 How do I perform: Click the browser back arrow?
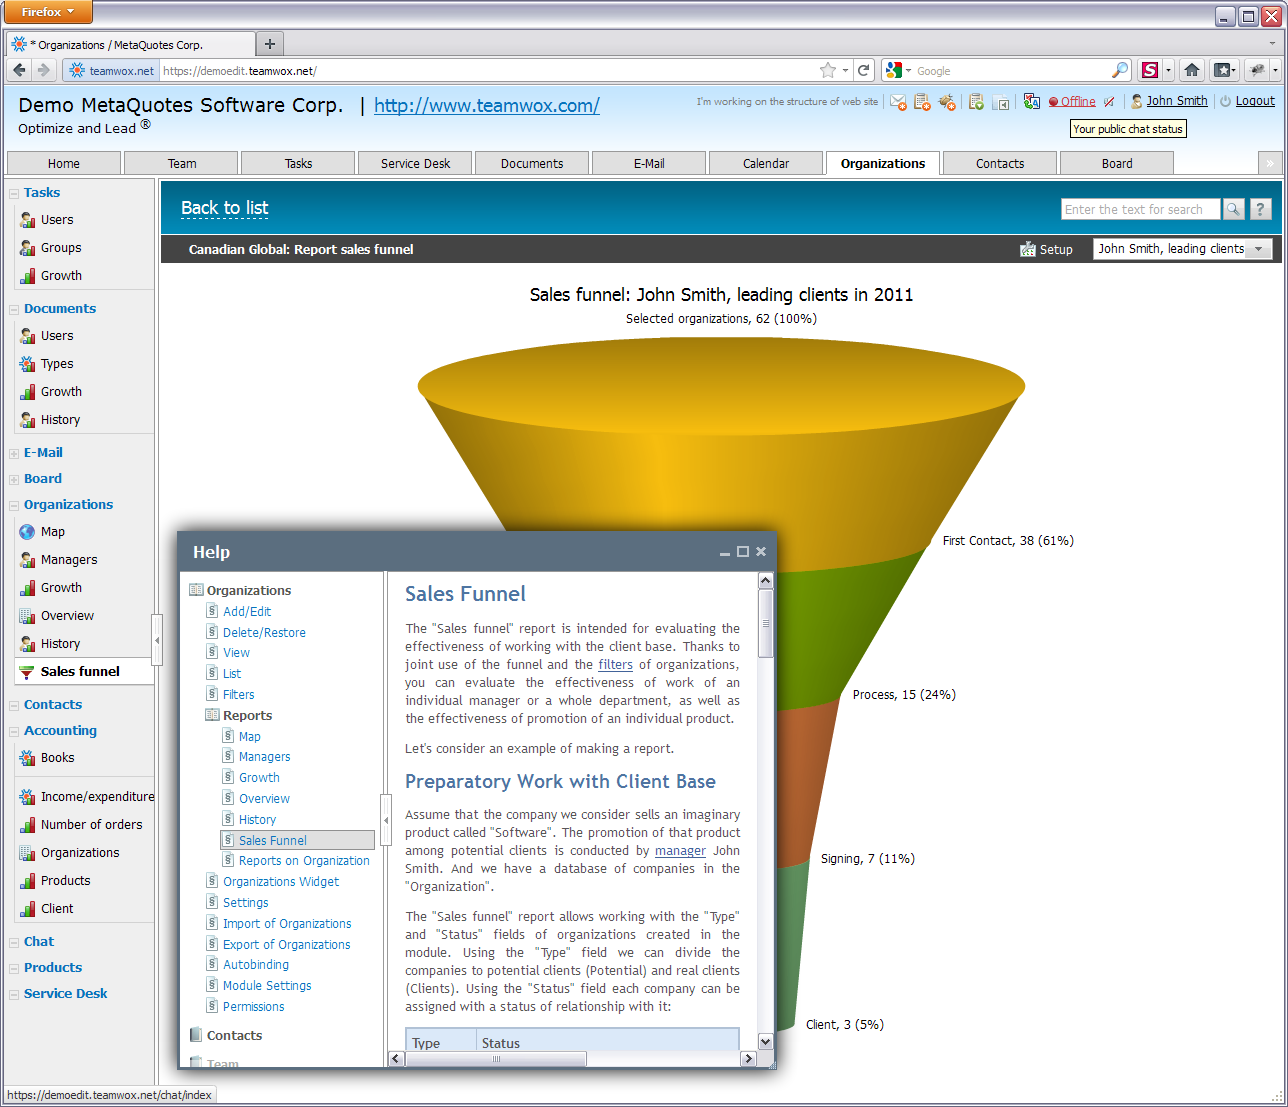click(x=19, y=70)
